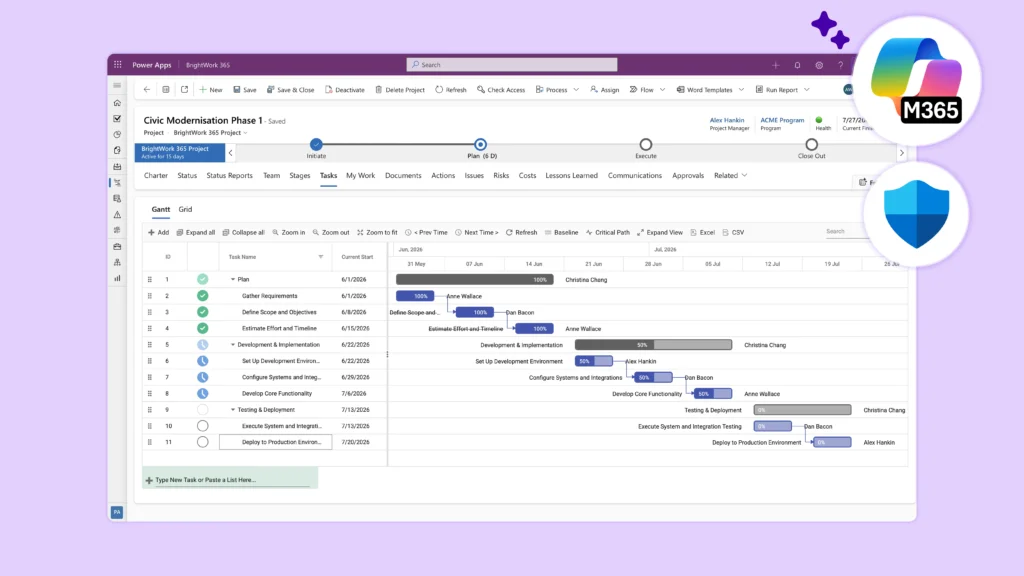Open Word Templates dropdown
The height and width of the screenshot is (576, 1024).
pyautogui.click(x=741, y=89)
